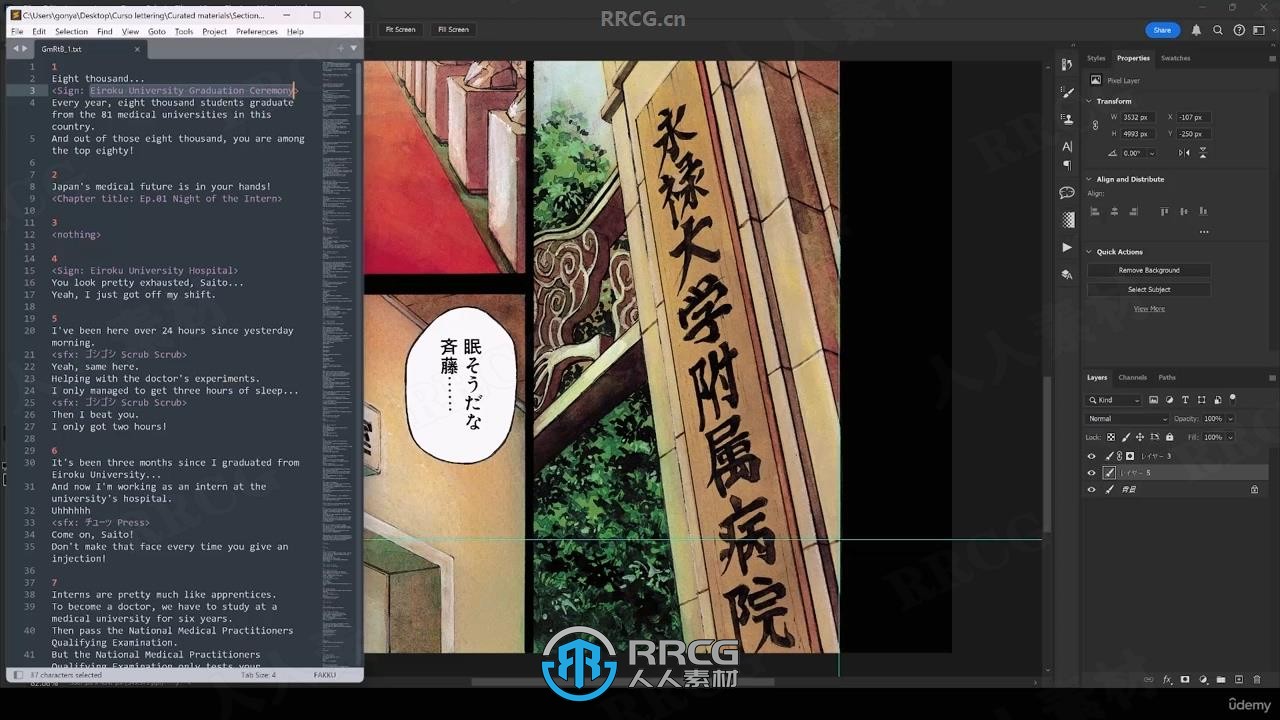Create a new group folder icon
The height and width of the screenshot is (720, 1280).
[x=1221, y=680]
